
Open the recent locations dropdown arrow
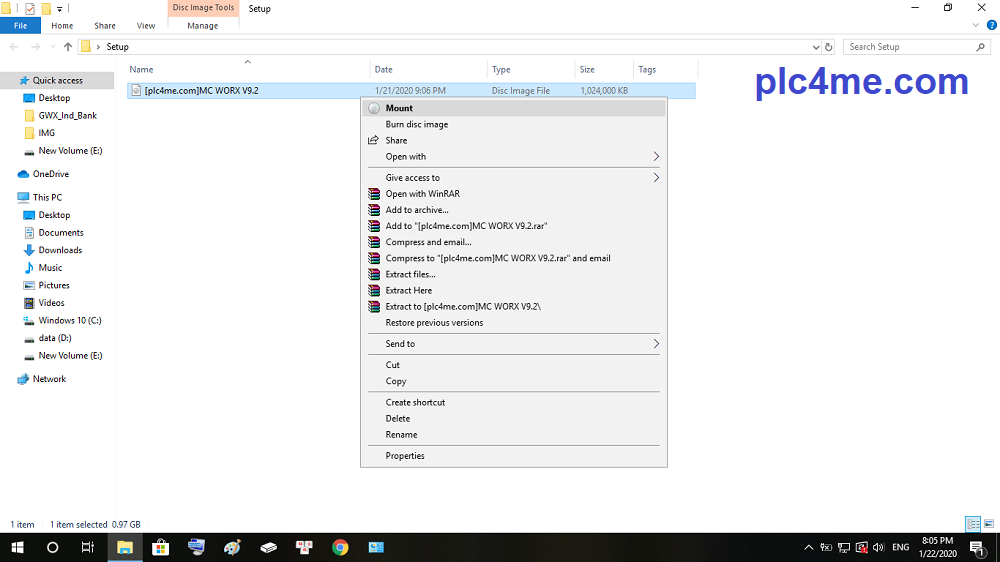[x=53, y=47]
